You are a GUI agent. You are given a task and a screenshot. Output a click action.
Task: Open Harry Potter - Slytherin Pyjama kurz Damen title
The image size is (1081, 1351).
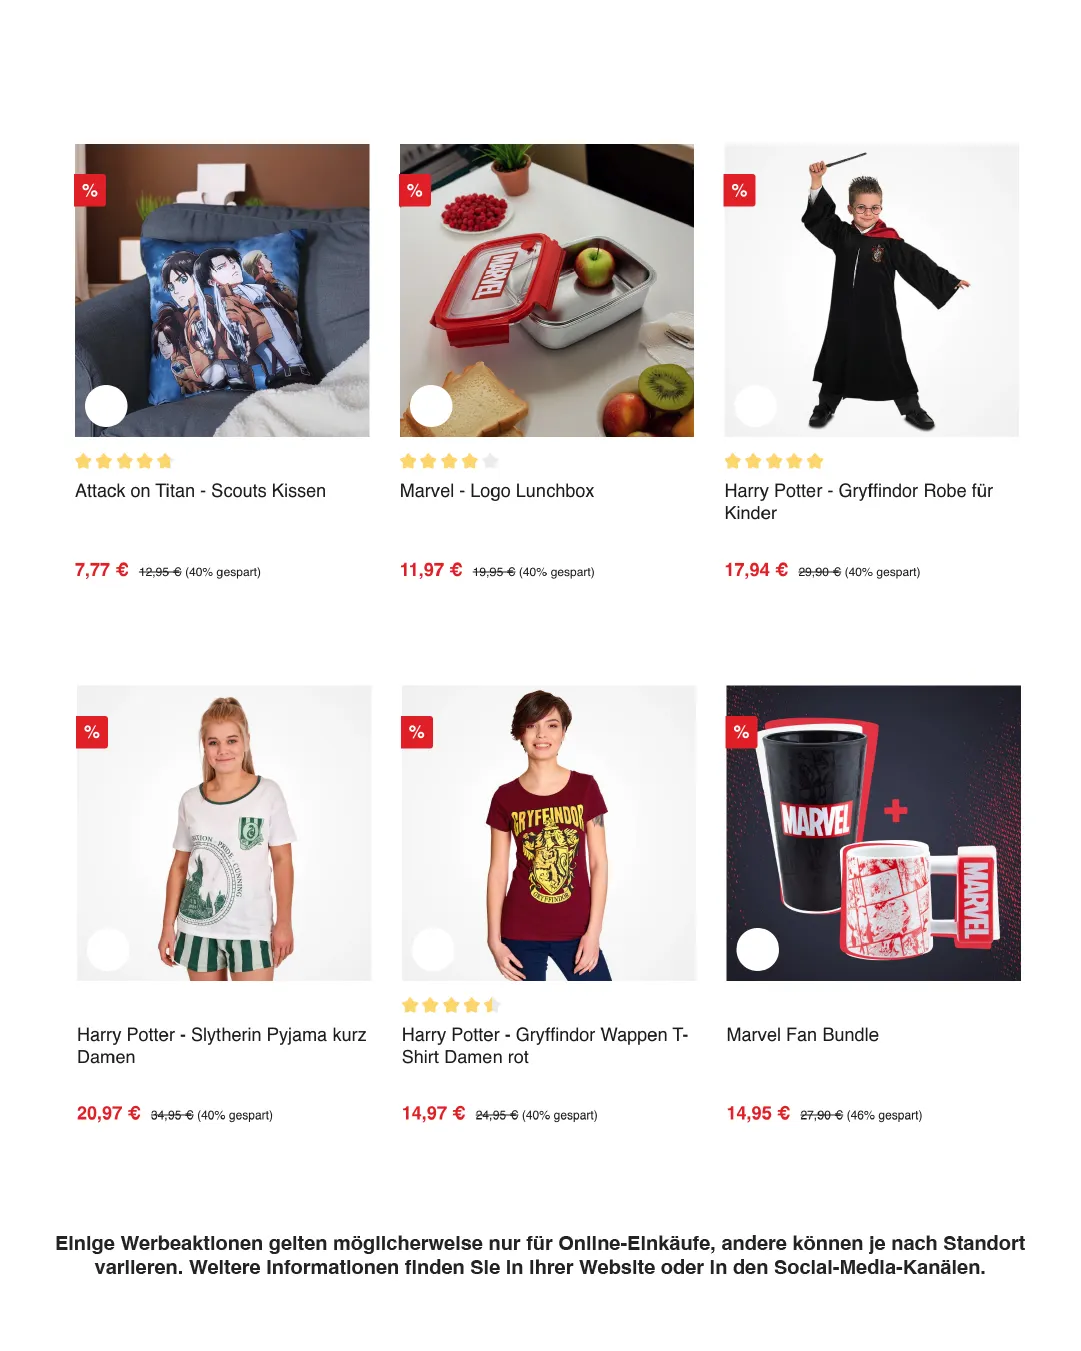[x=222, y=1046]
